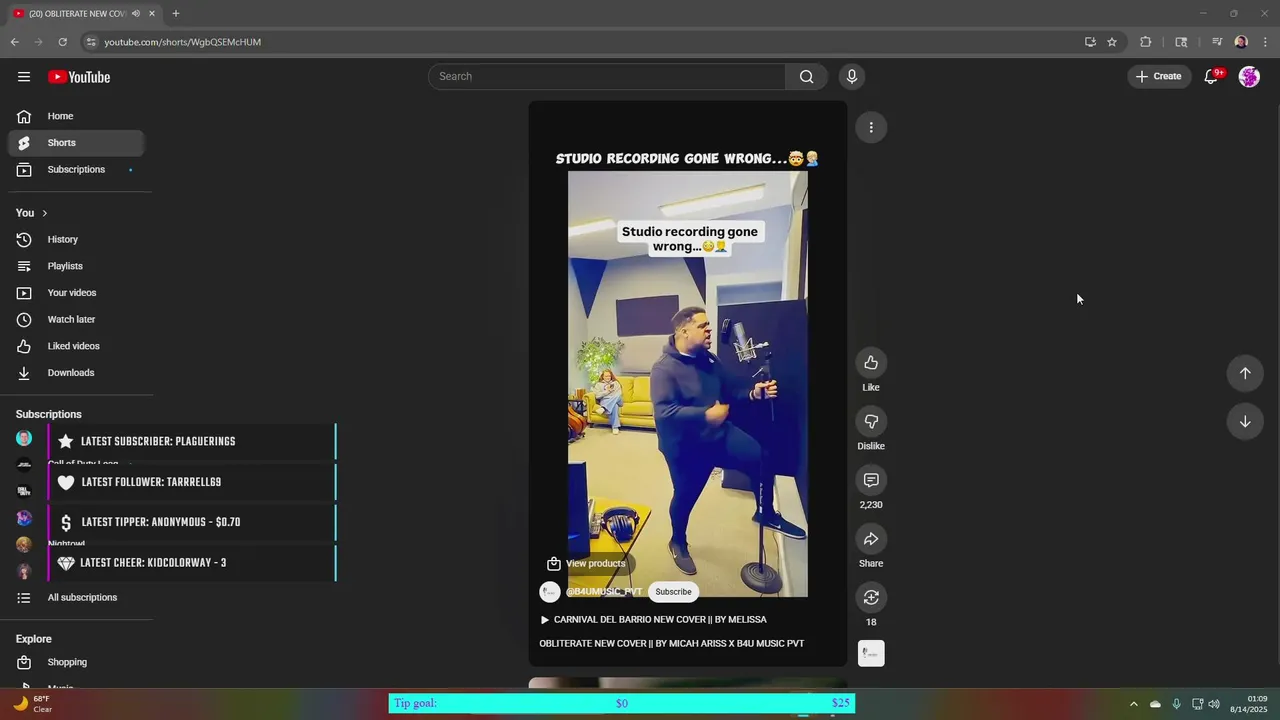Viewport: 1280px width, 720px height.
Task: Click the Explore section heading
Action: point(34,639)
